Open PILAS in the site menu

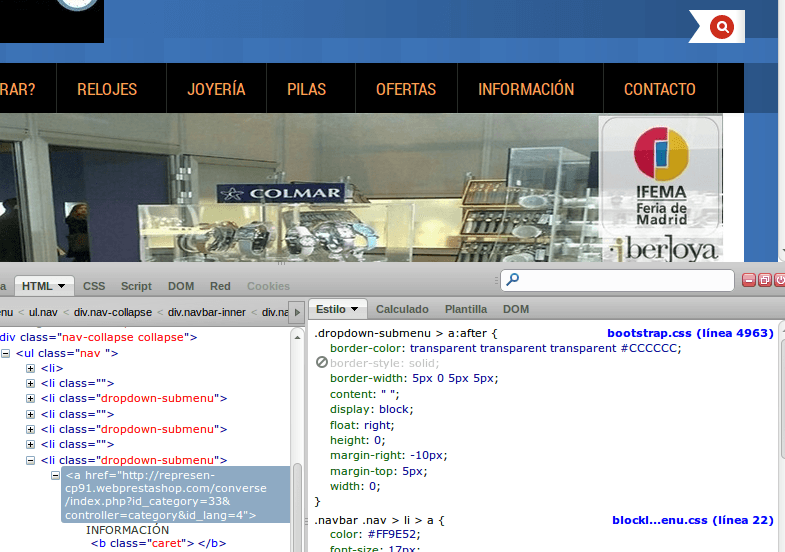306,89
